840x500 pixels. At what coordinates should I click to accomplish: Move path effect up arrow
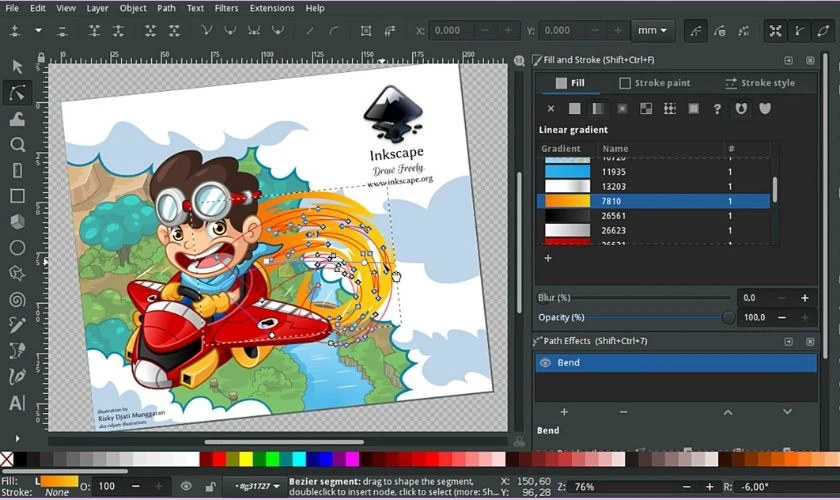pos(728,412)
